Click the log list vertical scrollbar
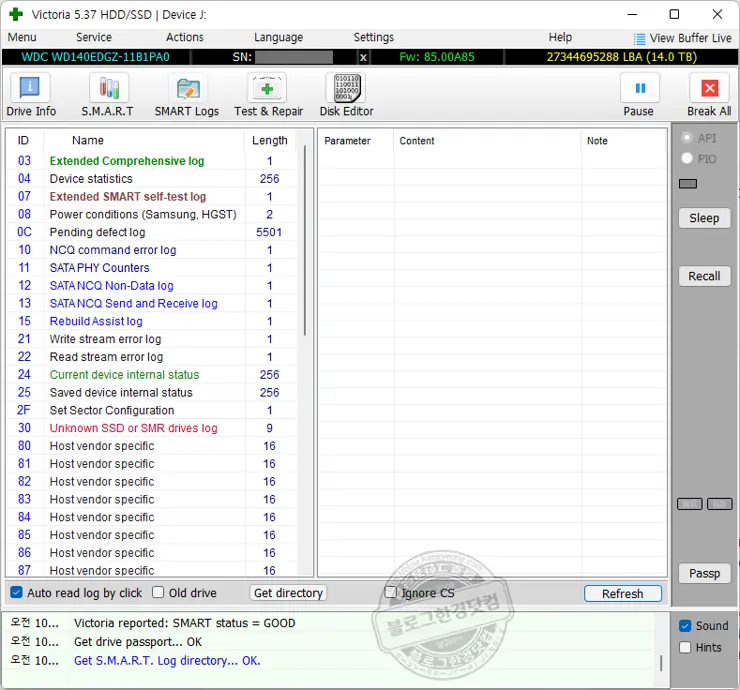The height and width of the screenshot is (690, 740). 305,240
